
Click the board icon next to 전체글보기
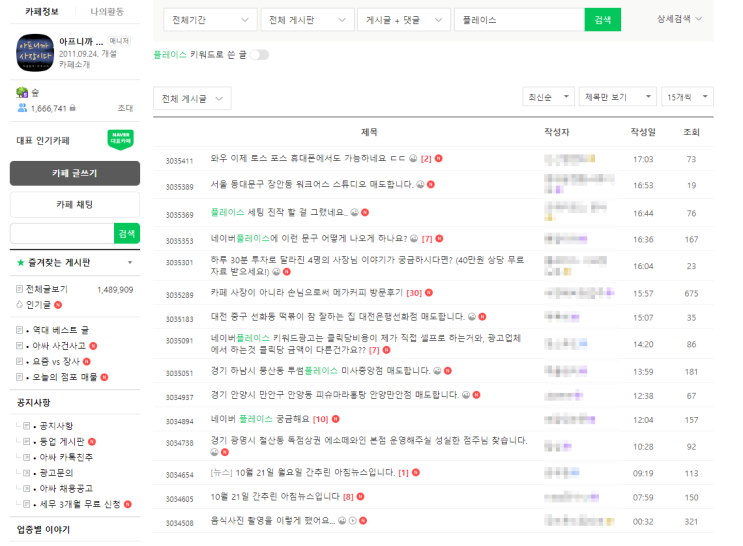click(x=19, y=289)
